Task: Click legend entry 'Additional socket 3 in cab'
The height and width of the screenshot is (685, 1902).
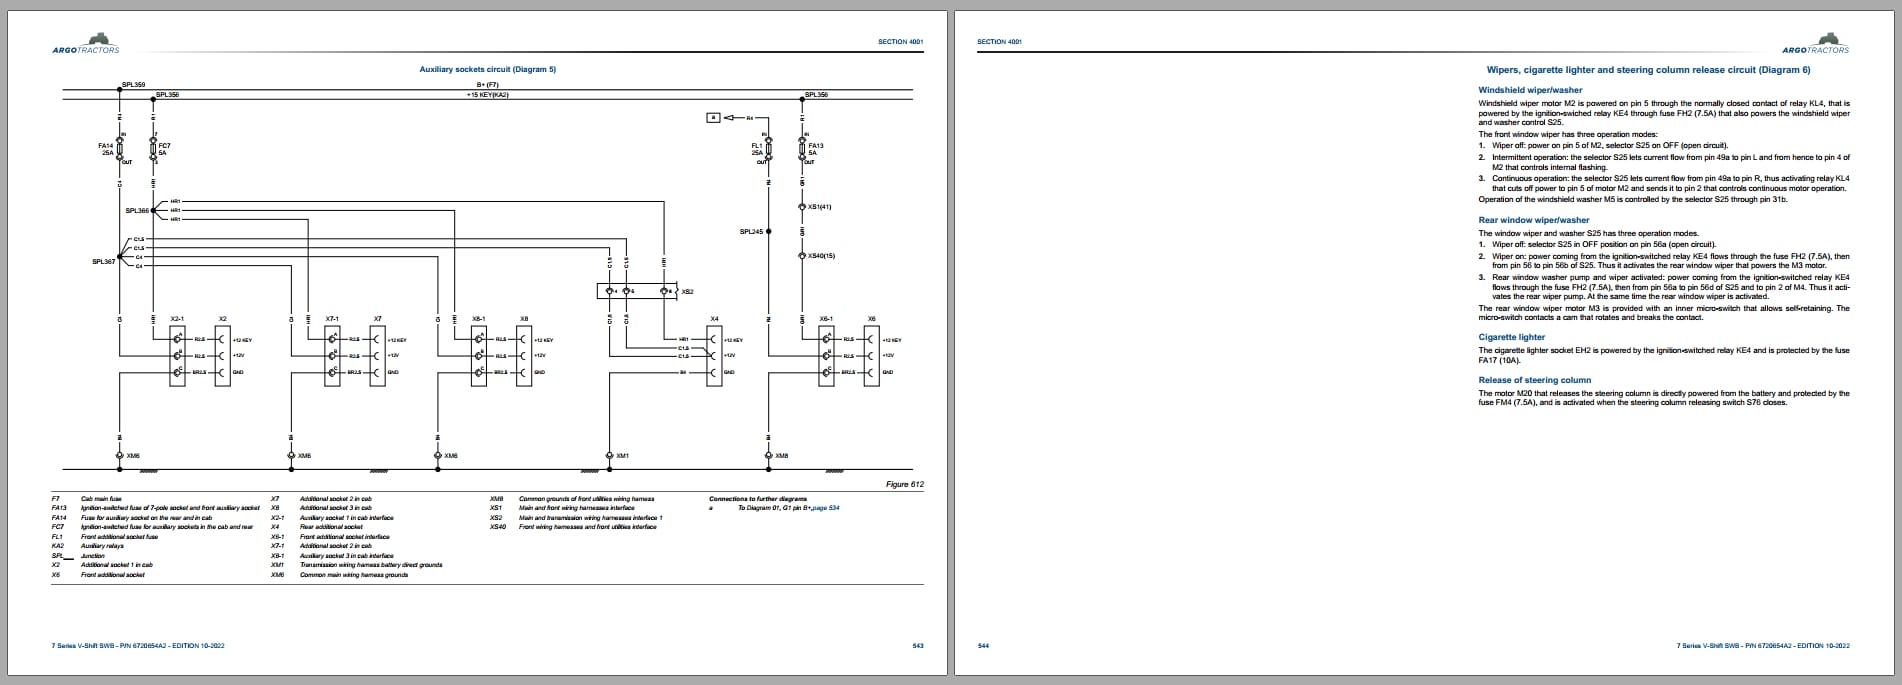Action: click(x=336, y=508)
